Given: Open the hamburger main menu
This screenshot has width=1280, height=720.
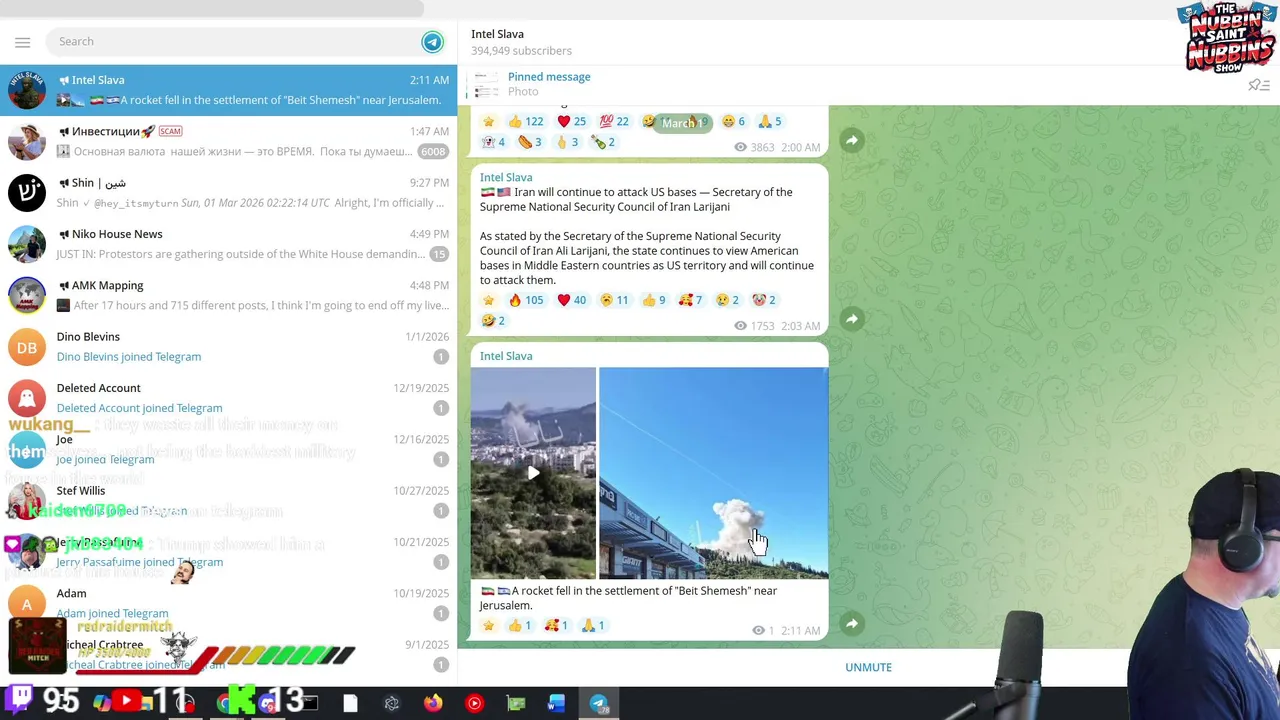Looking at the screenshot, I should pyautogui.click(x=22, y=42).
